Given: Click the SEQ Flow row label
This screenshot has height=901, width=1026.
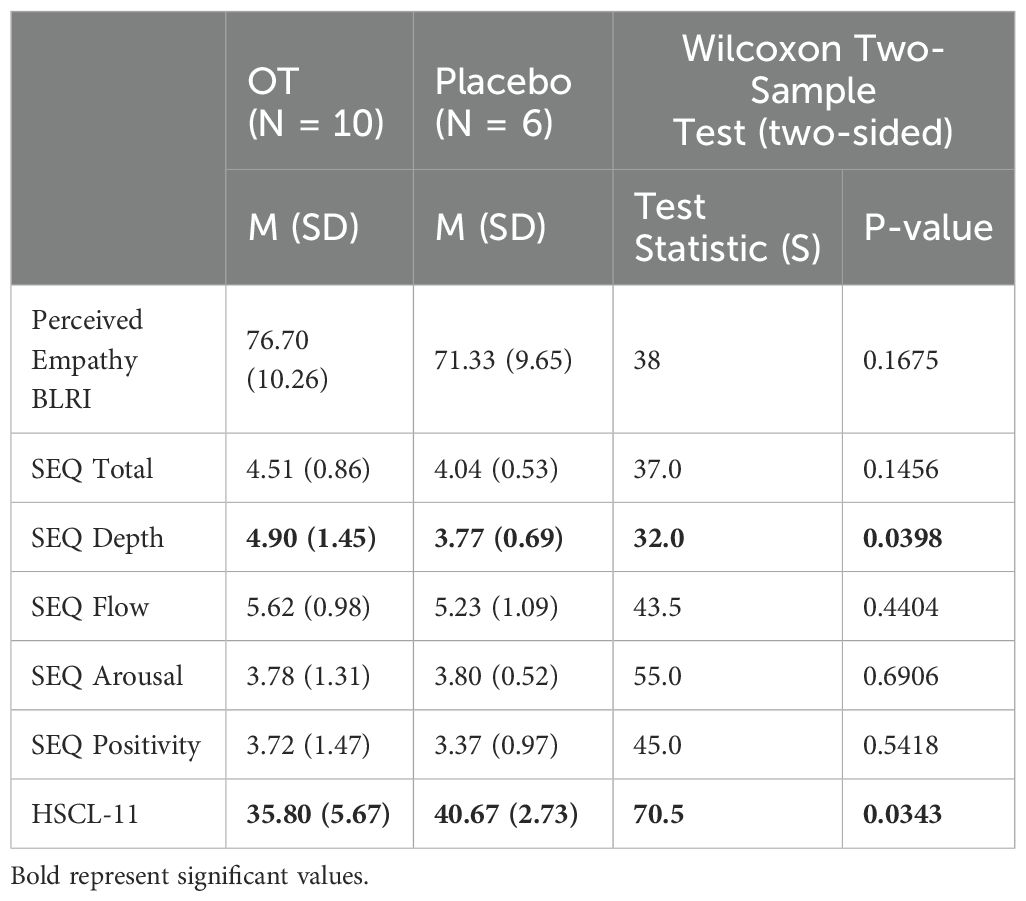Looking at the screenshot, I should pos(90,607).
